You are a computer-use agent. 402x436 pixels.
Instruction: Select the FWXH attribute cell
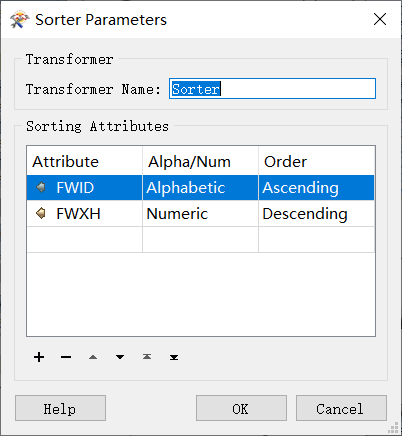(x=85, y=213)
